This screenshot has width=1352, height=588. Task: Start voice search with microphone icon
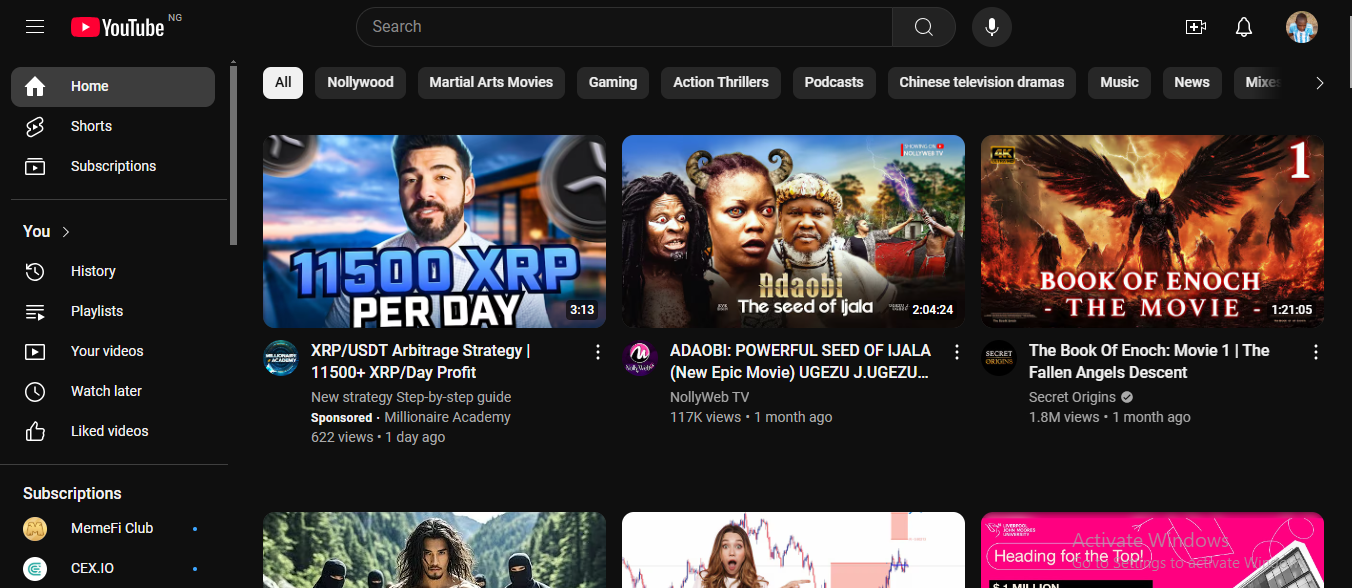pyautogui.click(x=992, y=27)
